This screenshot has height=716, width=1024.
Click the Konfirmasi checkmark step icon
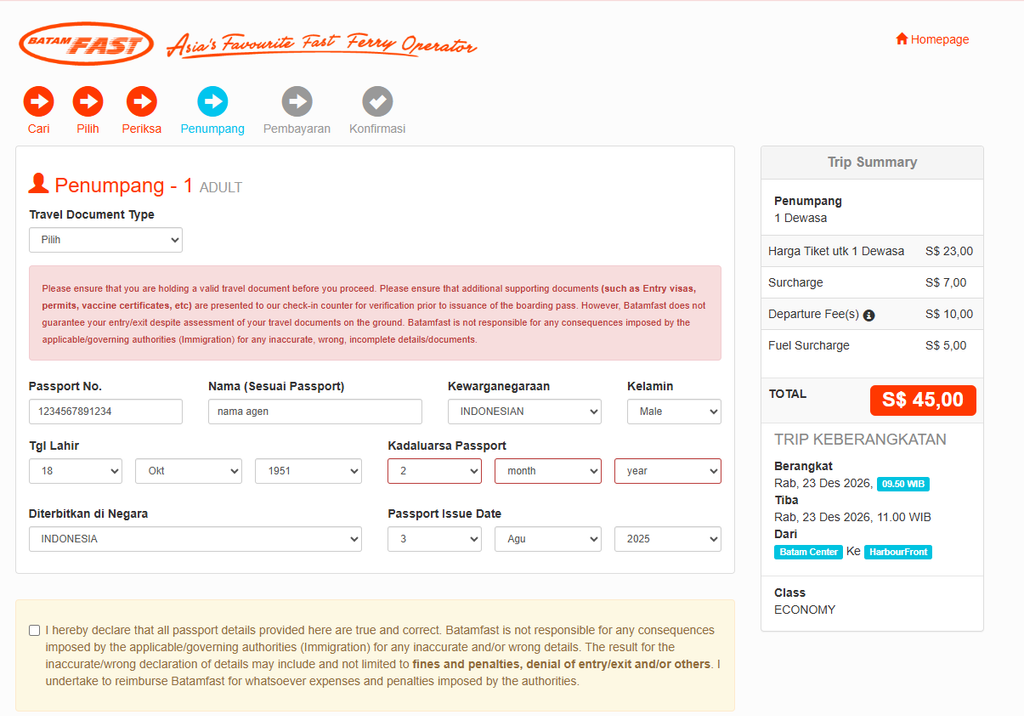coord(377,101)
